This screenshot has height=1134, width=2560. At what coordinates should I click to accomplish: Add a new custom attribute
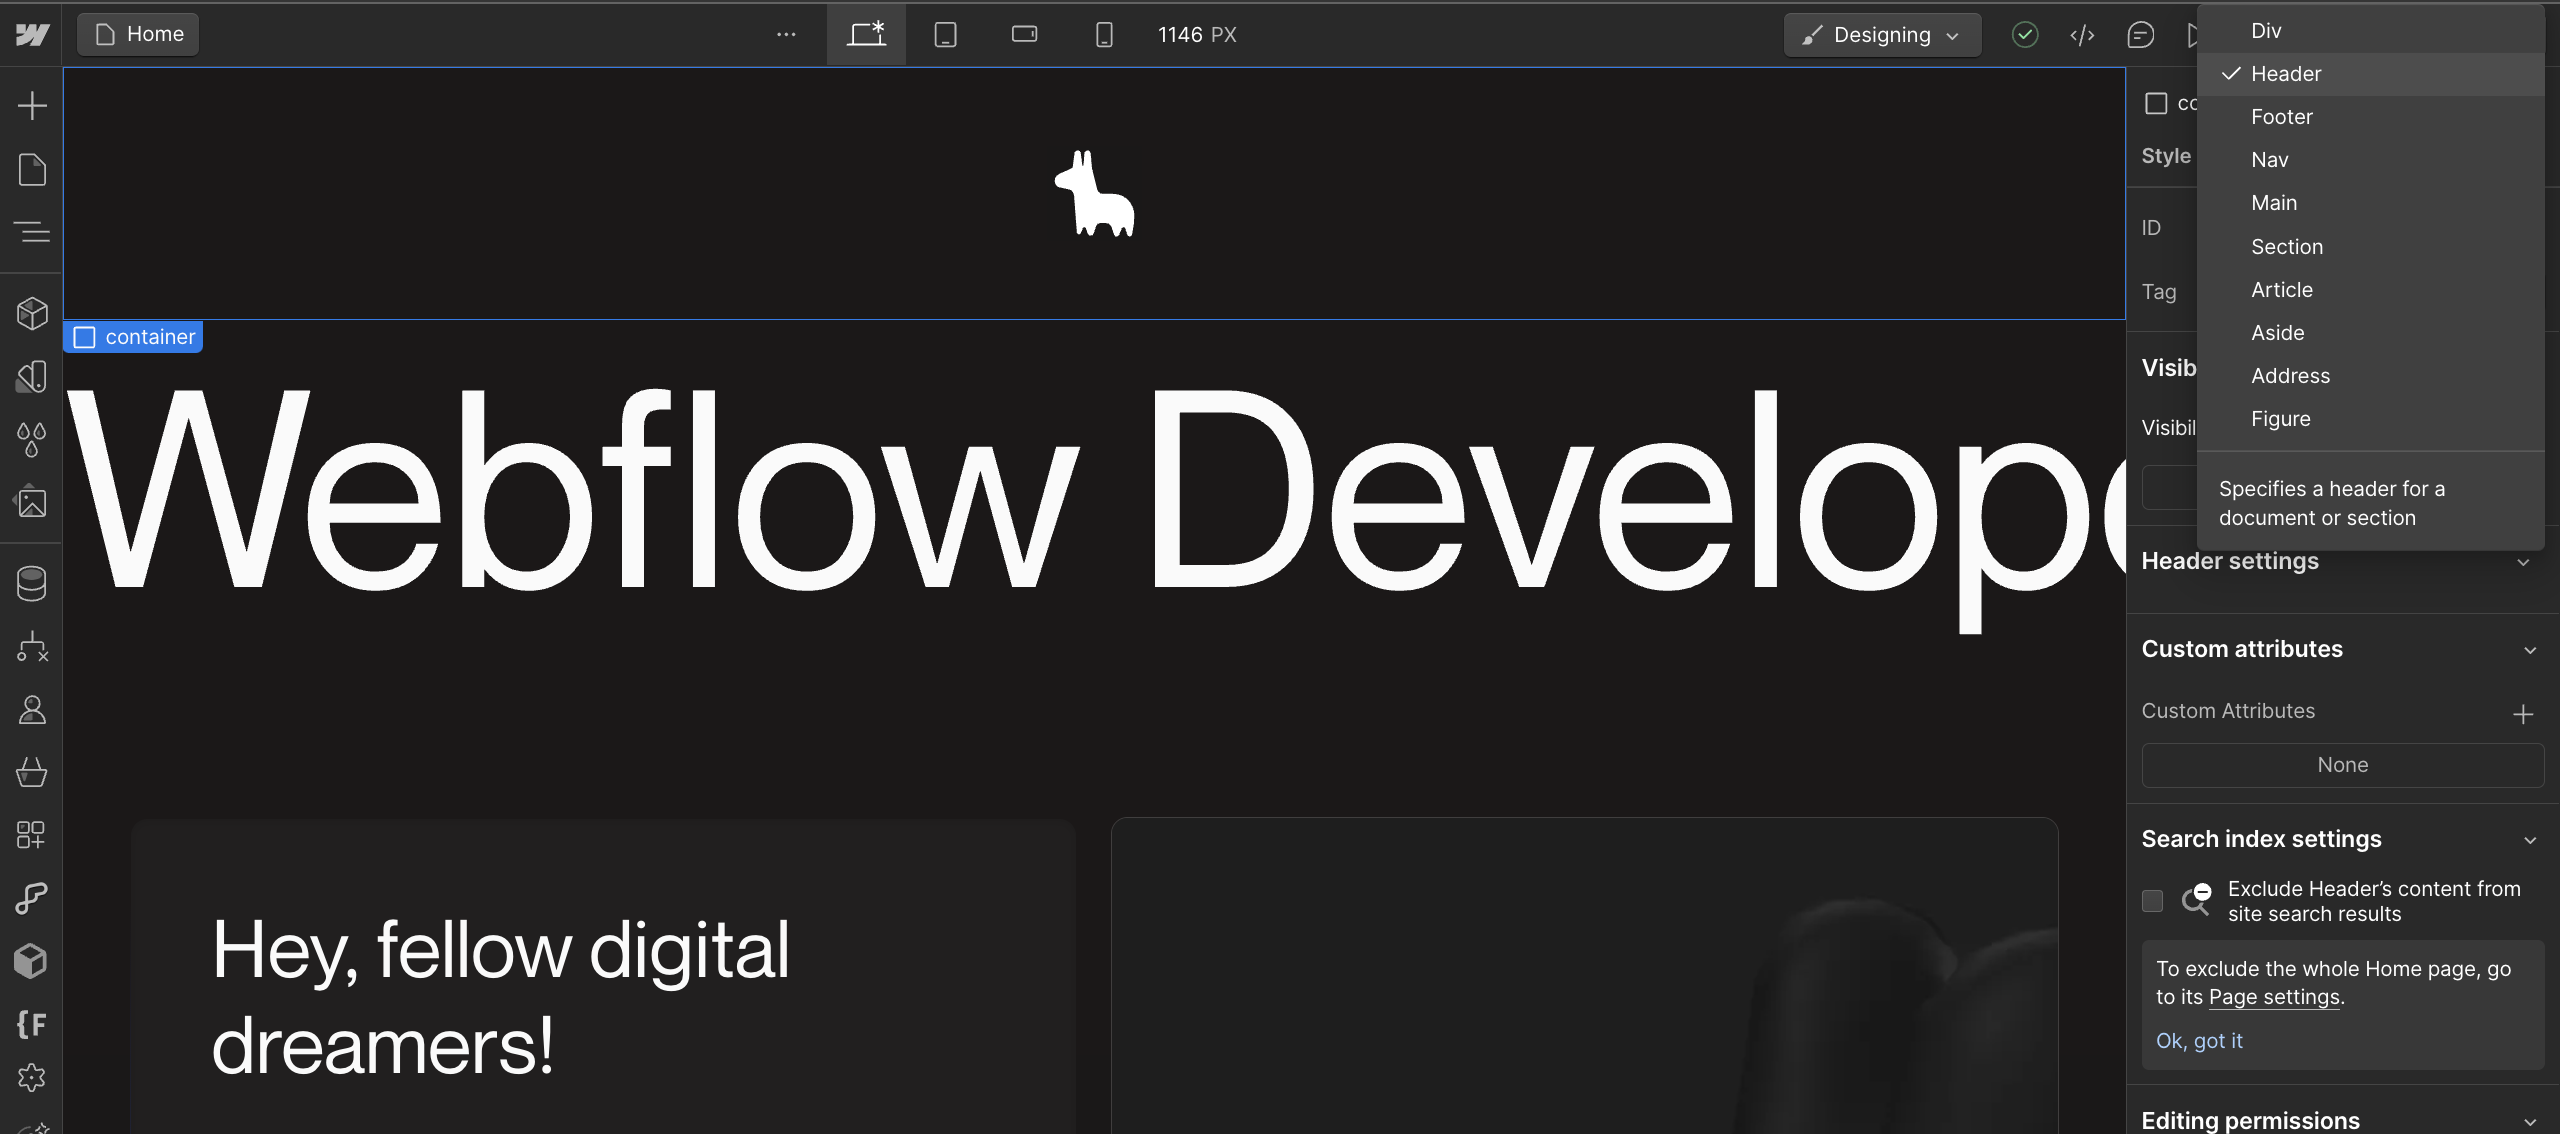[2523, 714]
